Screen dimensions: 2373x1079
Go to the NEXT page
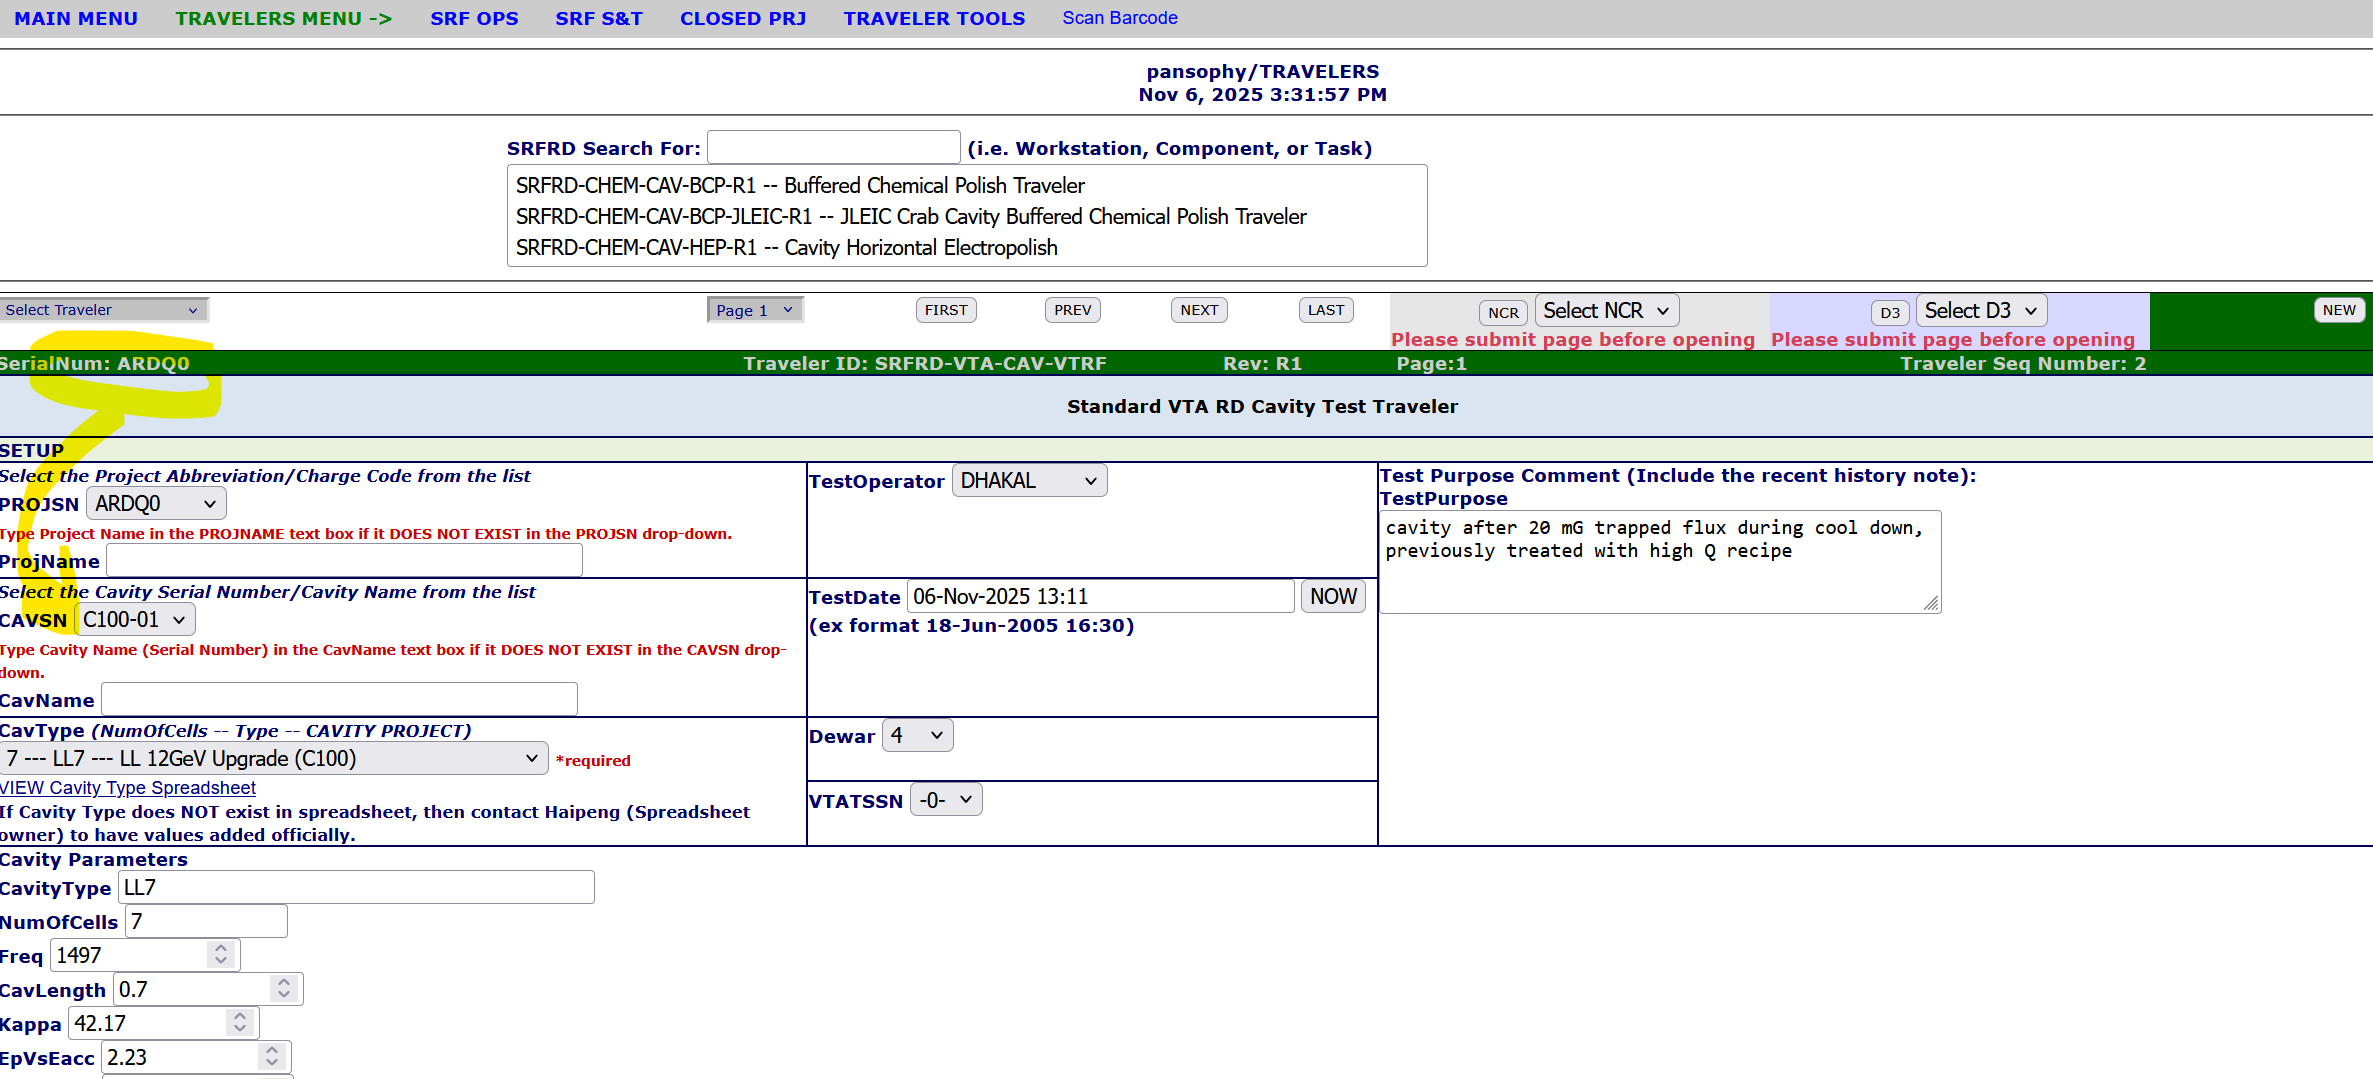(x=1198, y=310)
